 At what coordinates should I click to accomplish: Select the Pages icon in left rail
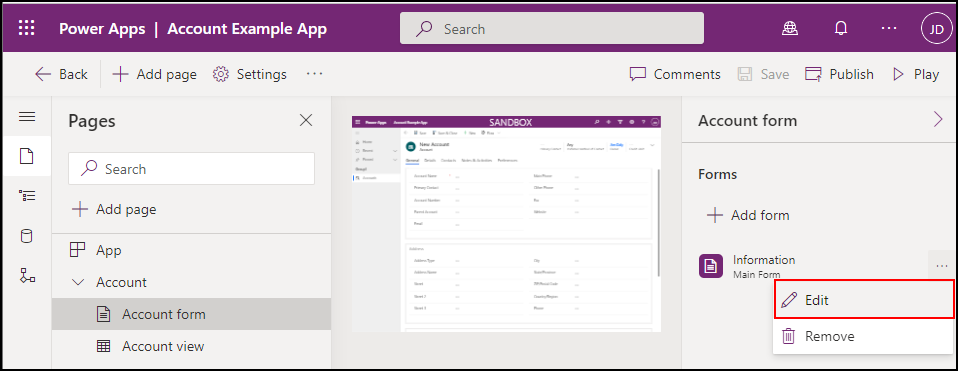(x=27, y=156)
